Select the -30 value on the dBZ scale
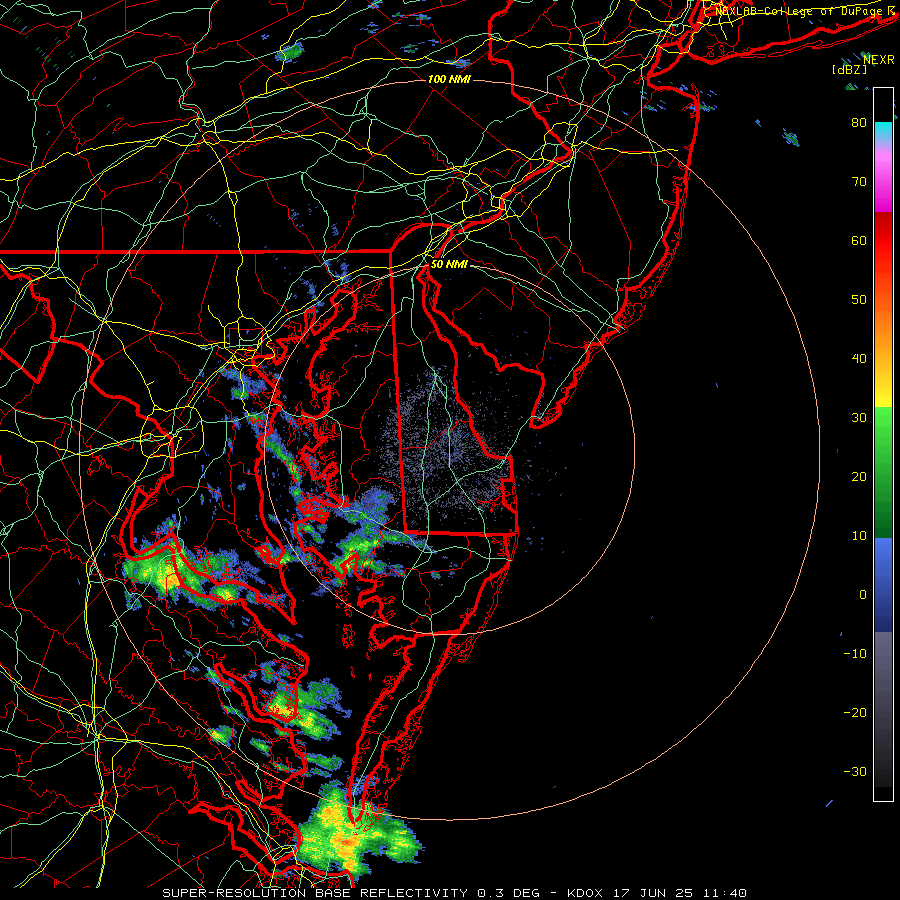This screenshot has width=900, height=900. click(855, 771)
